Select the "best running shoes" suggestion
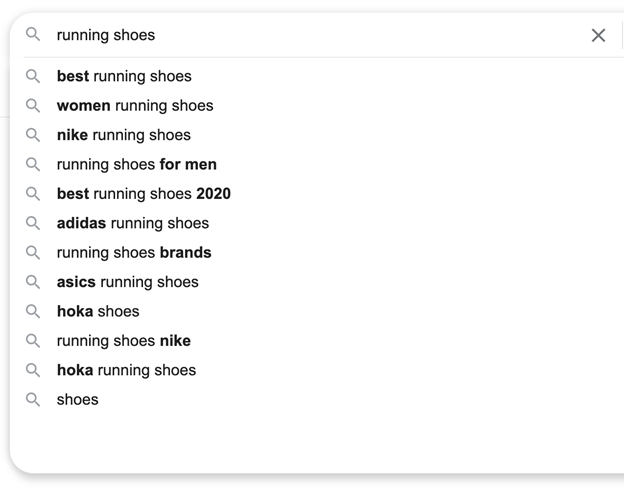The image size is (624, 488). [x=124, y=76]
